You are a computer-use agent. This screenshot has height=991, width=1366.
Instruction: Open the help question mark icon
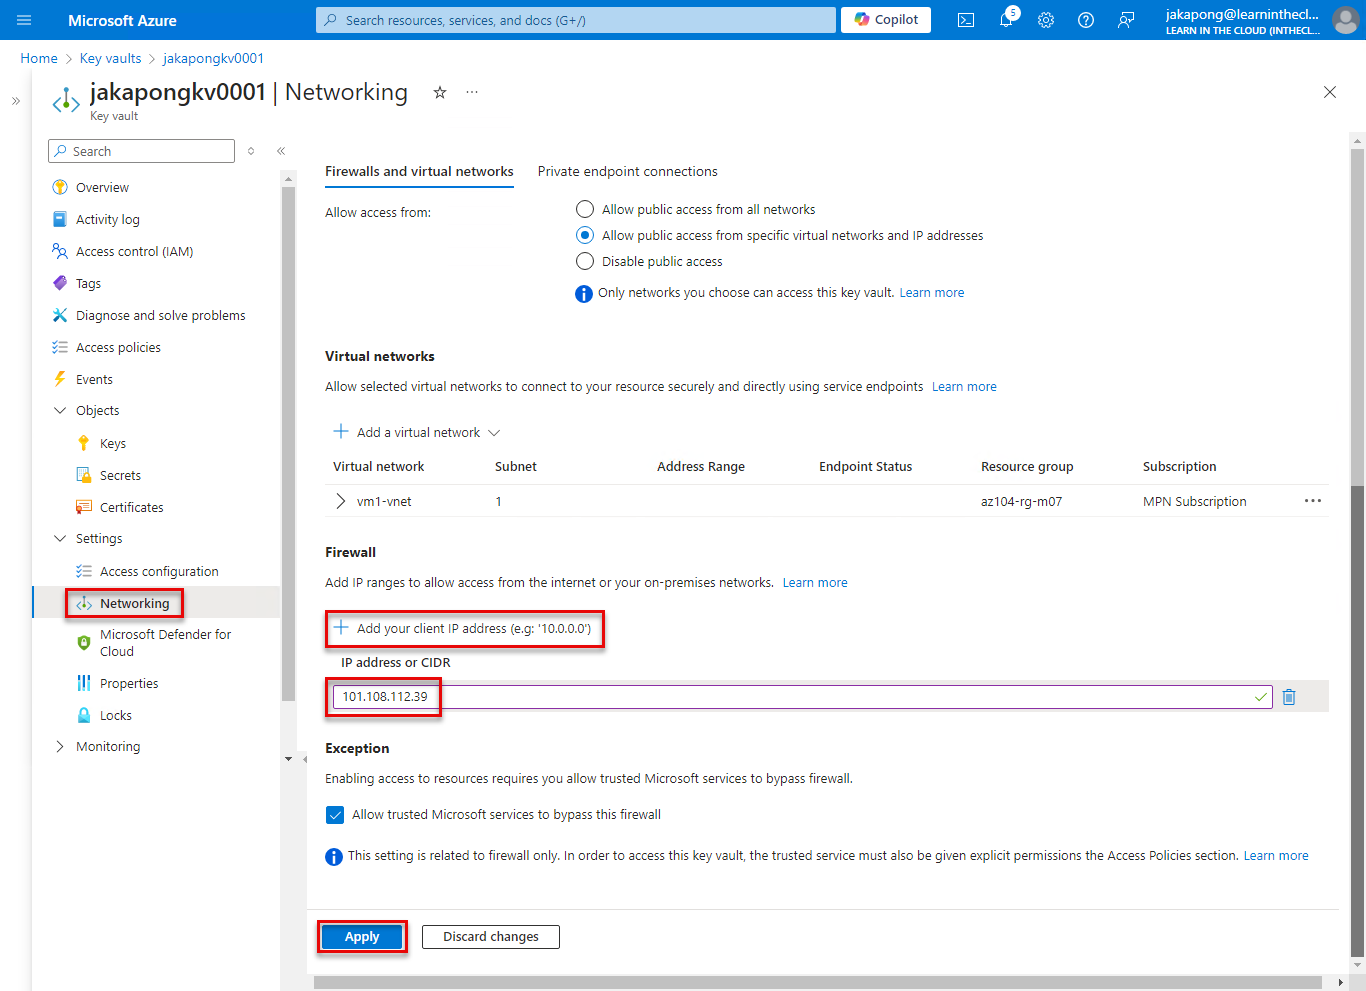click(x=1086, y=20)
